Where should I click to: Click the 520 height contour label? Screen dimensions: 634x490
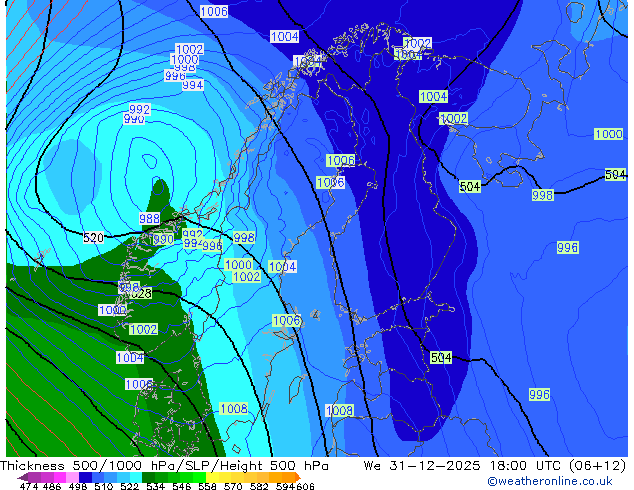click(x=93, y=238)
